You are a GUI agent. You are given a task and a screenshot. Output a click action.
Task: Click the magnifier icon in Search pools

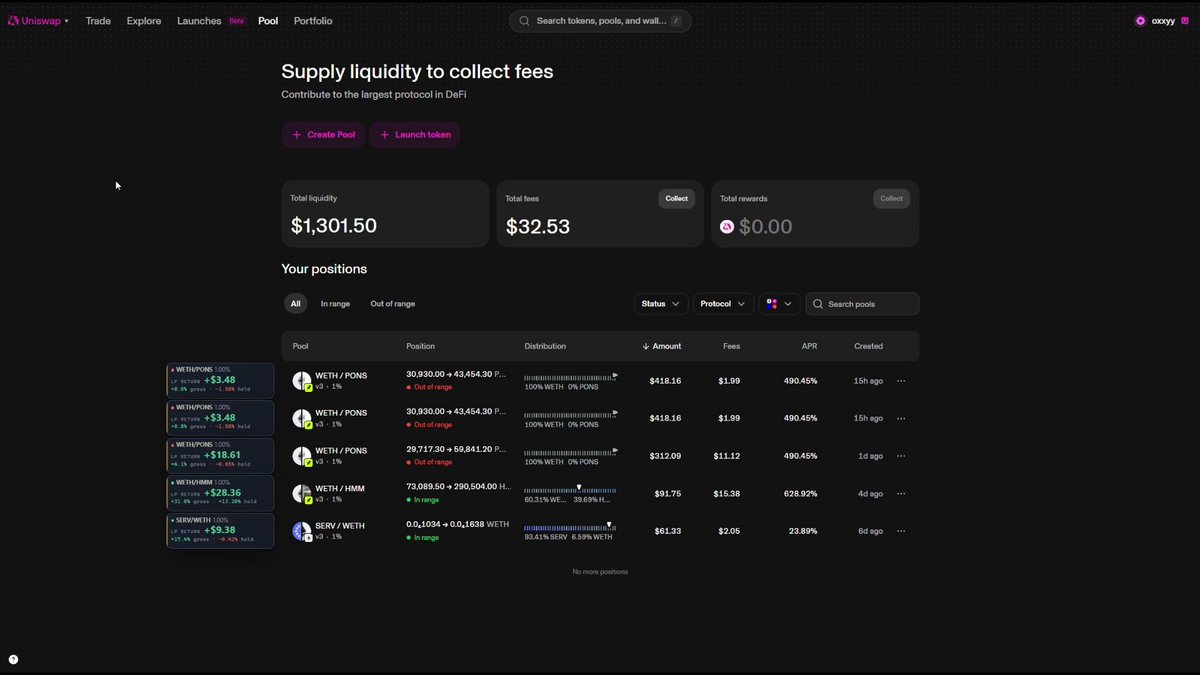819,304
